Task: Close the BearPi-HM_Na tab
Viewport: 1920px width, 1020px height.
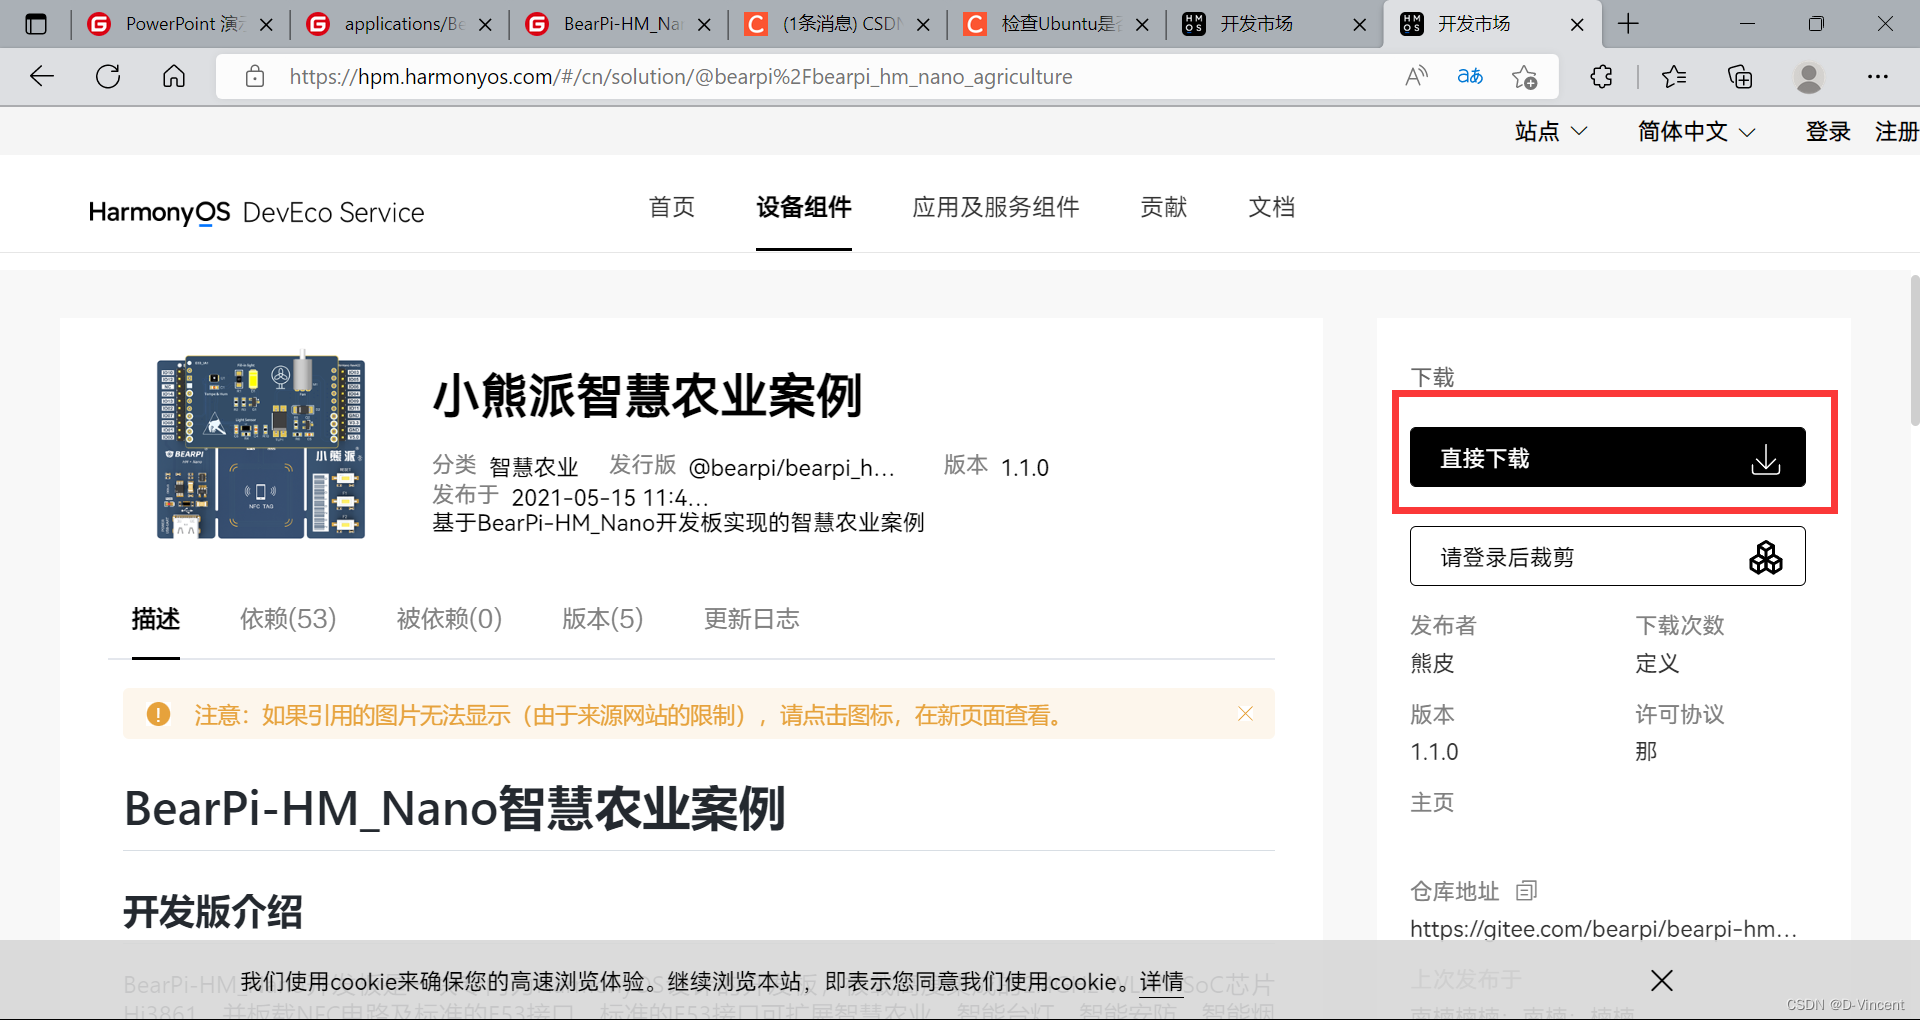Action: point(704,25)
